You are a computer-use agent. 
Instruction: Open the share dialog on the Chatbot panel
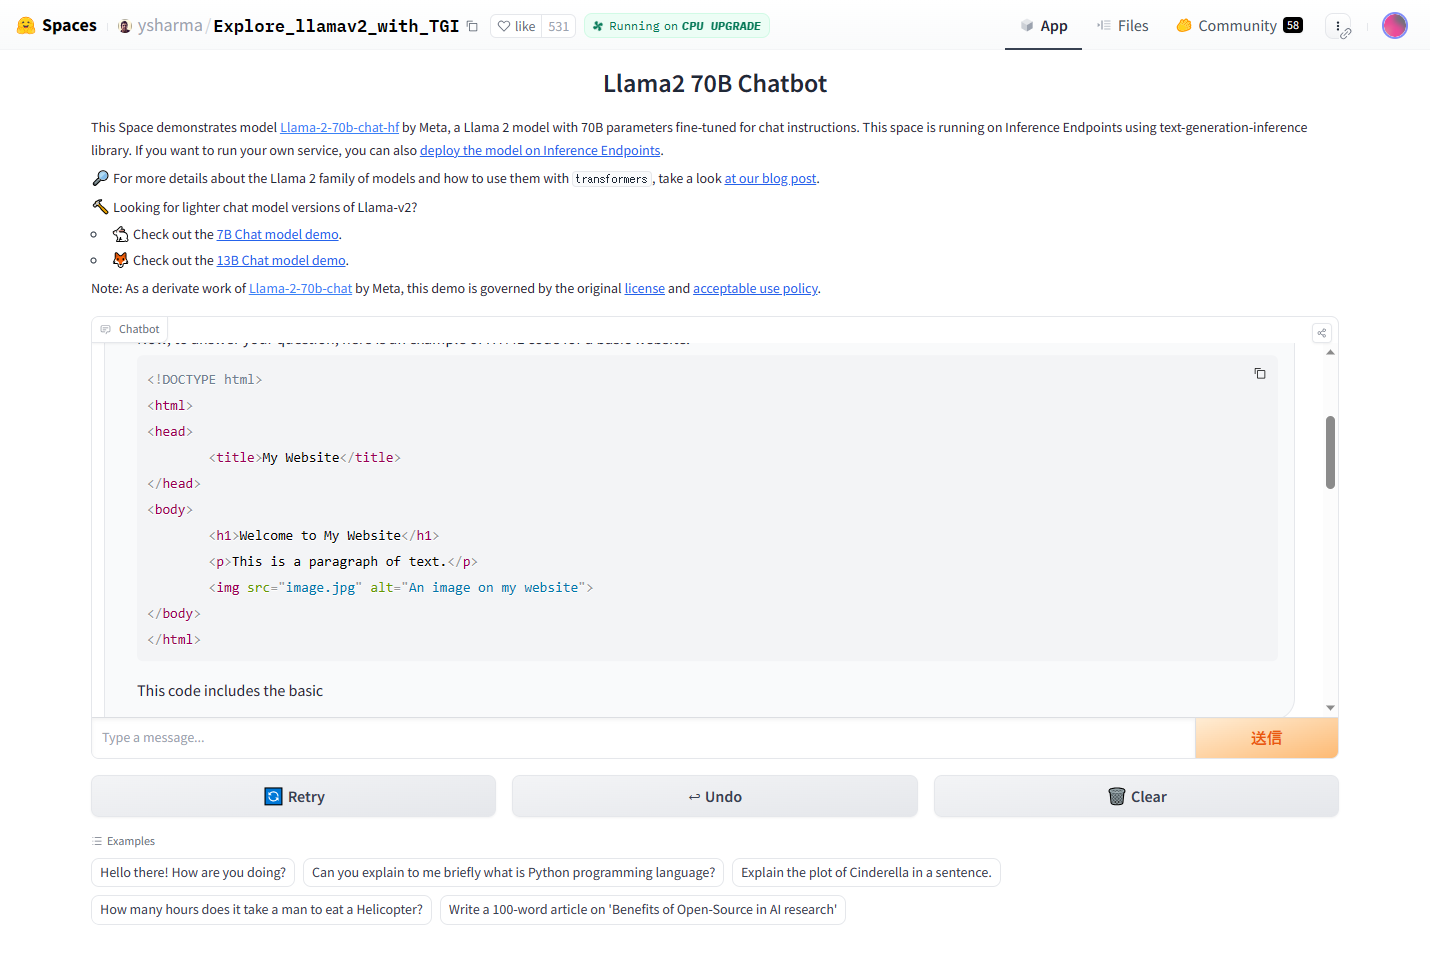(x=1321, y=332)
